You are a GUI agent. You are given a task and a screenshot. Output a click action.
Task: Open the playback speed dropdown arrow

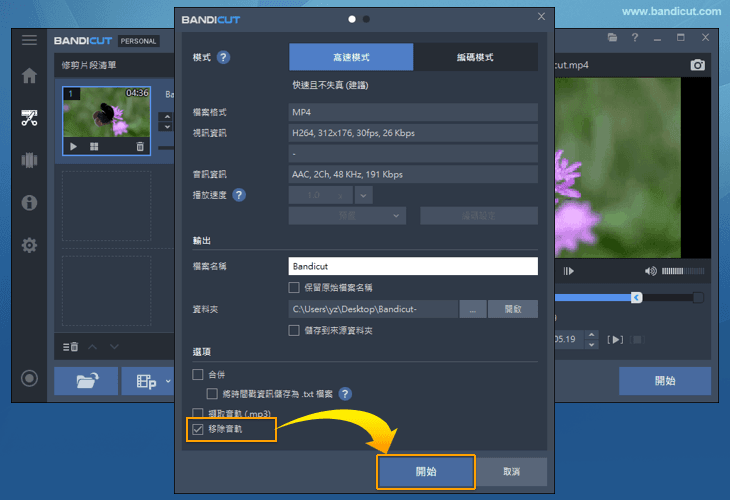pyautogui.click(x=363, y=195)
